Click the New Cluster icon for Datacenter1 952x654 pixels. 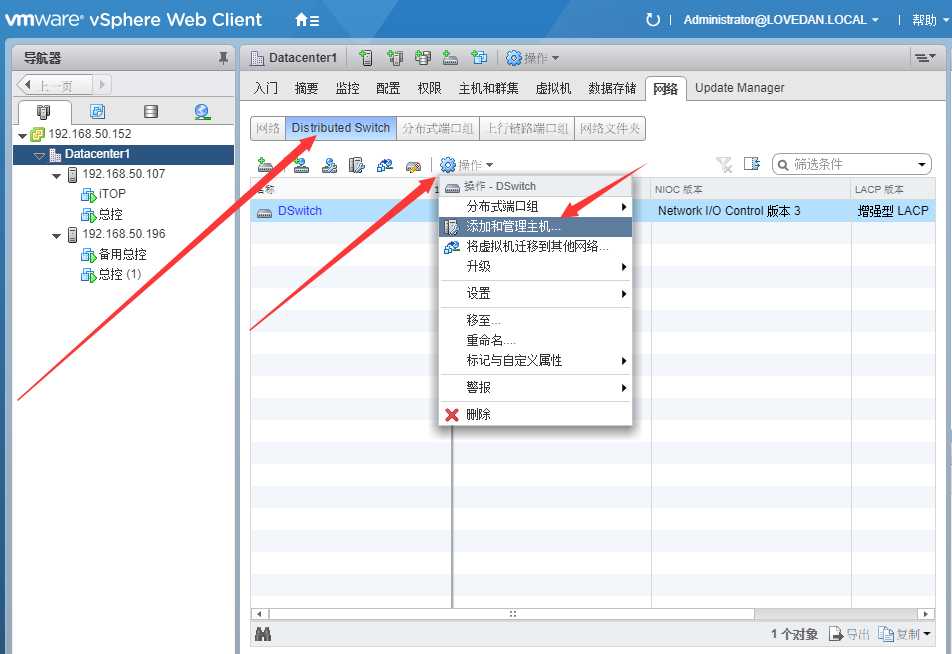click(x=395, y=58)
